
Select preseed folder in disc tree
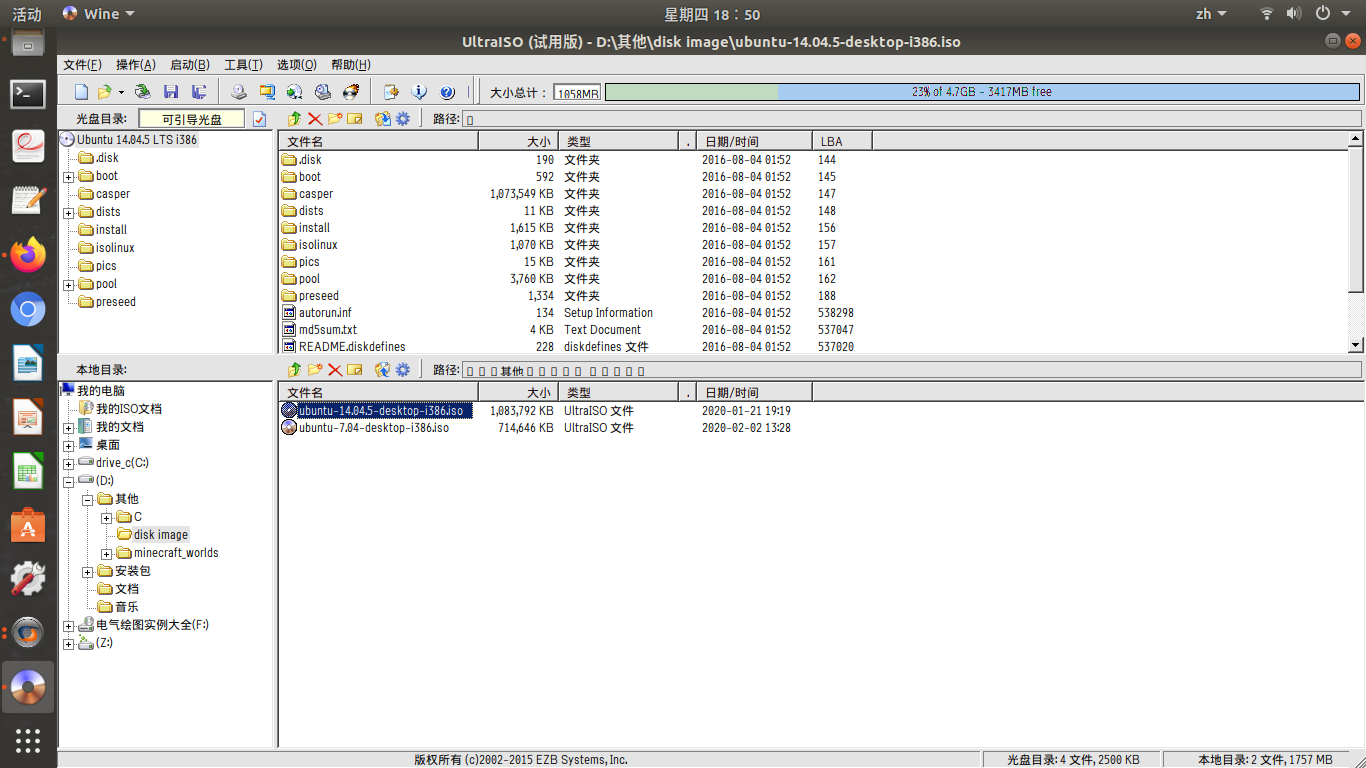(116, 302)
